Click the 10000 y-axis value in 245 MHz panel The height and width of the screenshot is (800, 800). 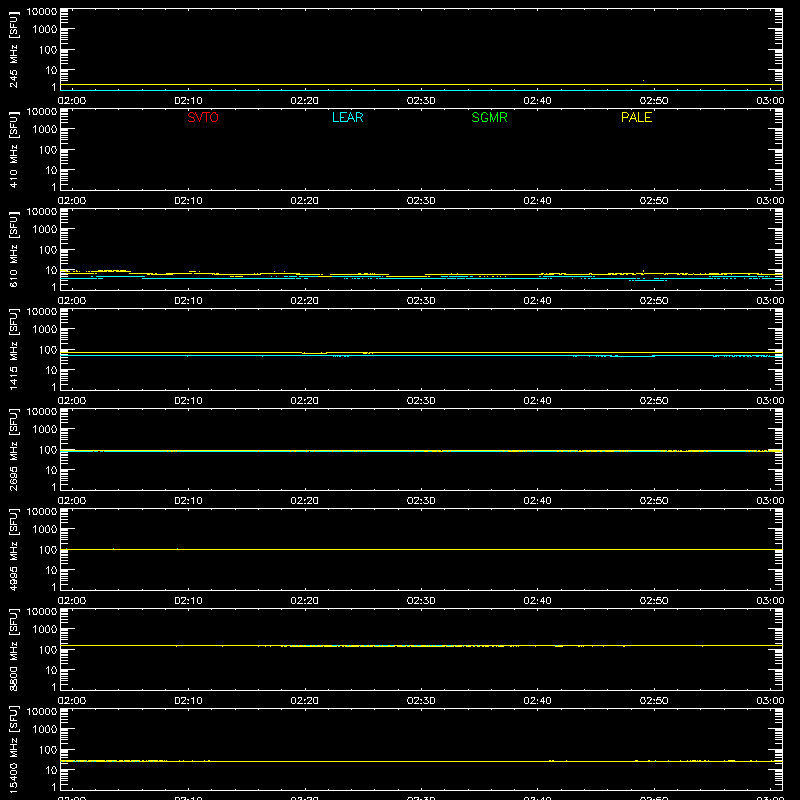(42, 12)
